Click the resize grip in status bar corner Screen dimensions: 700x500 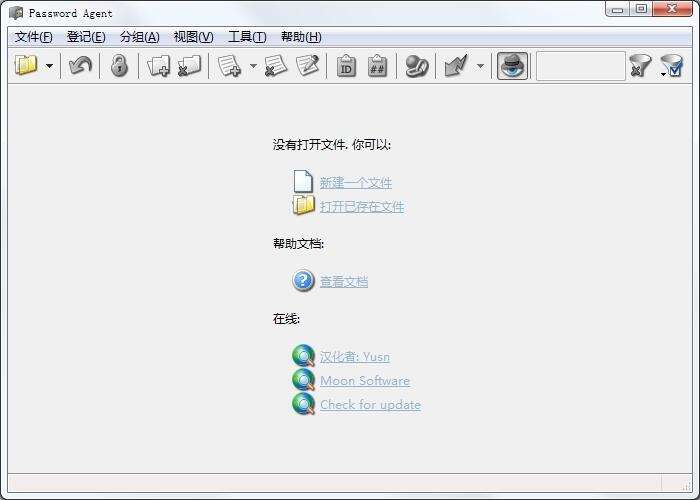tap(687, 486)
